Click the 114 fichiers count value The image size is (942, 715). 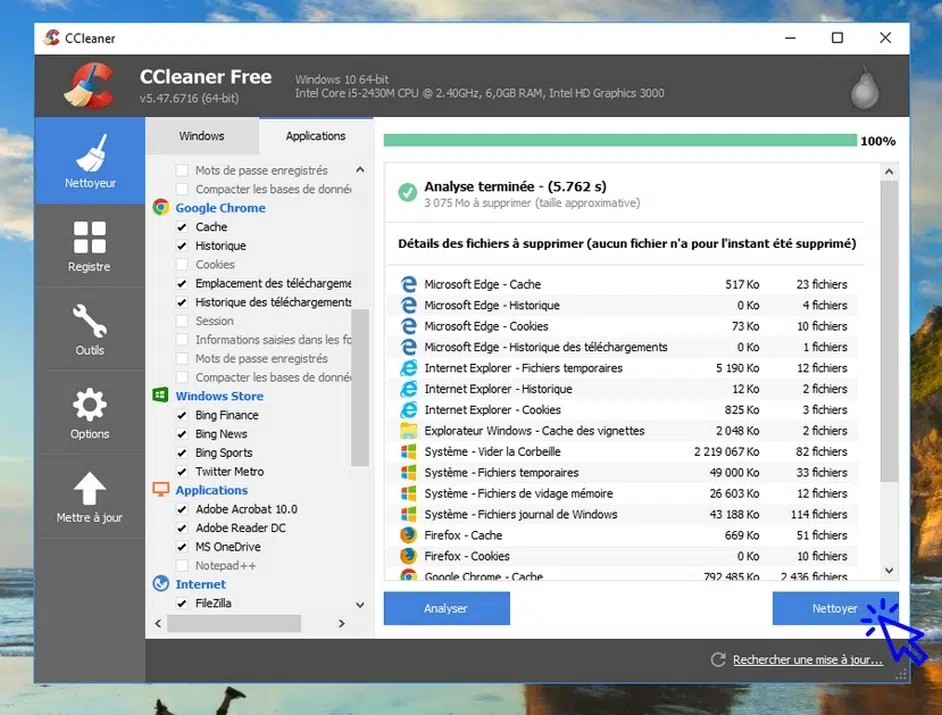click(x=819, y=514)
